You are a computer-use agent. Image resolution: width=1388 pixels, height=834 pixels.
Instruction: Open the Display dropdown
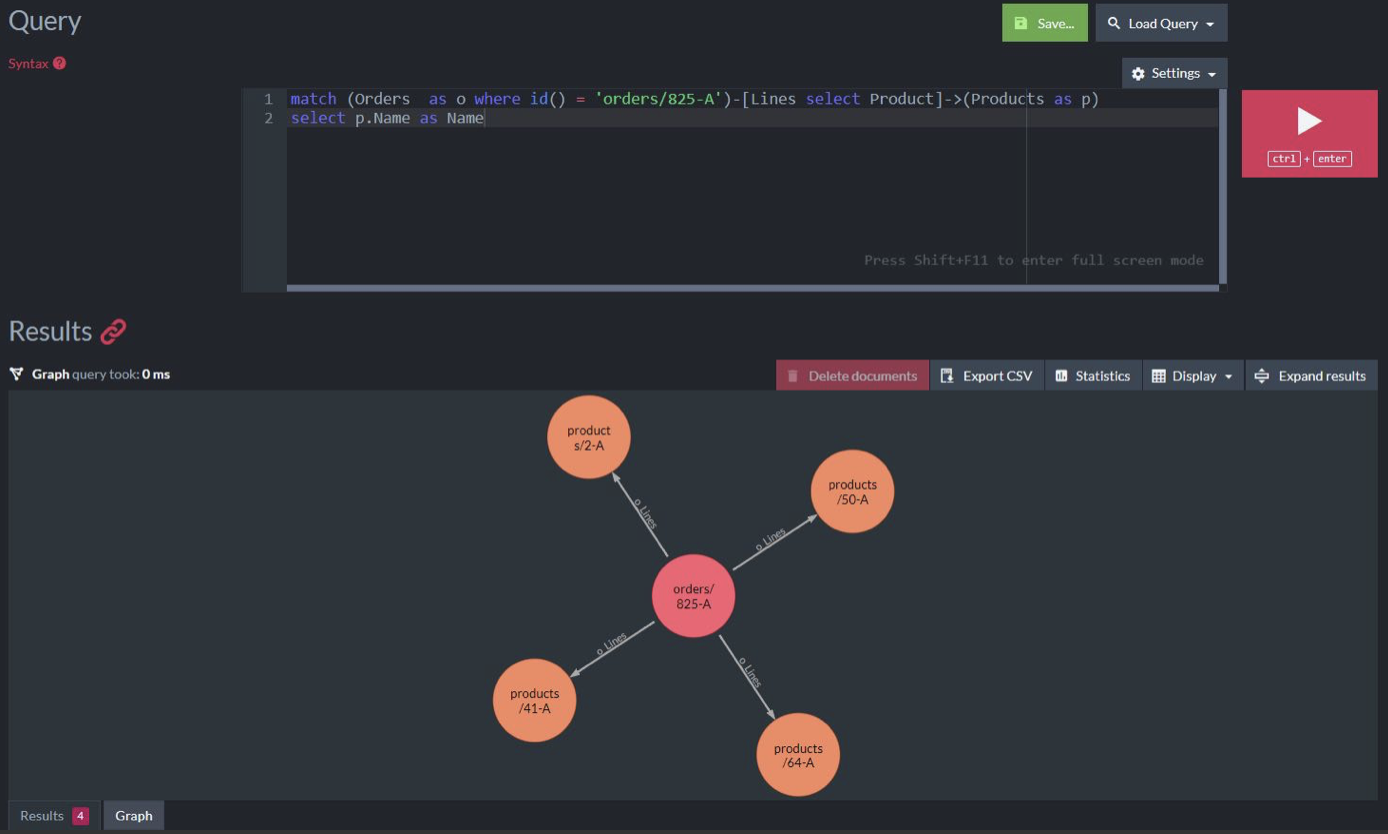pos(1193,376)
